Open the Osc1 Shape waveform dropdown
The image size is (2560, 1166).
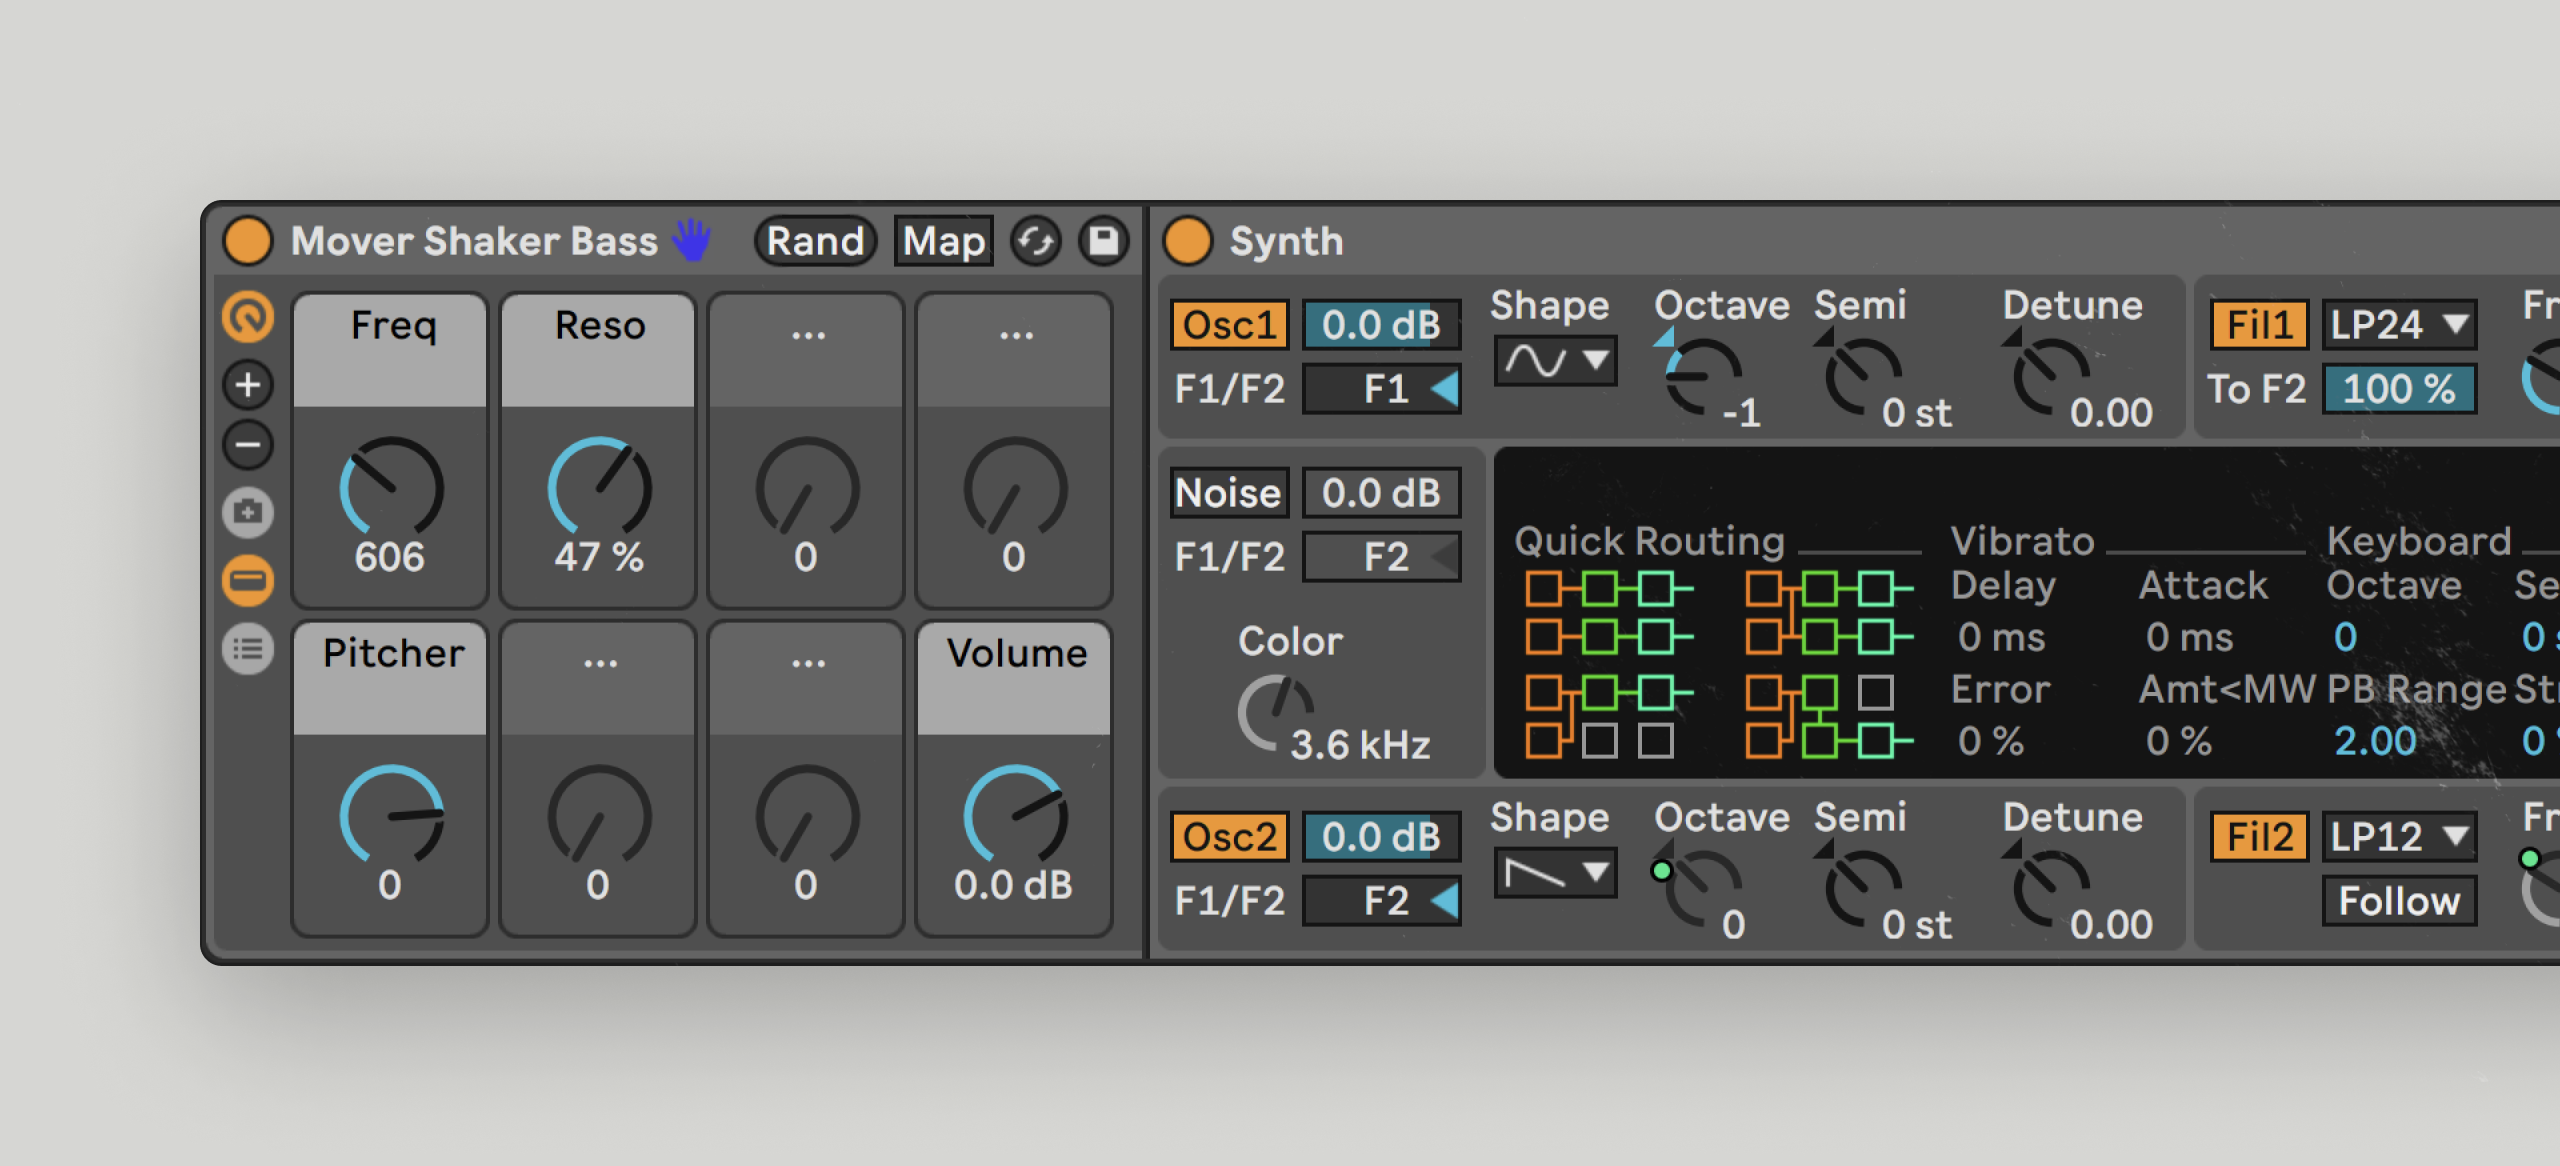tap(1555, 360)
